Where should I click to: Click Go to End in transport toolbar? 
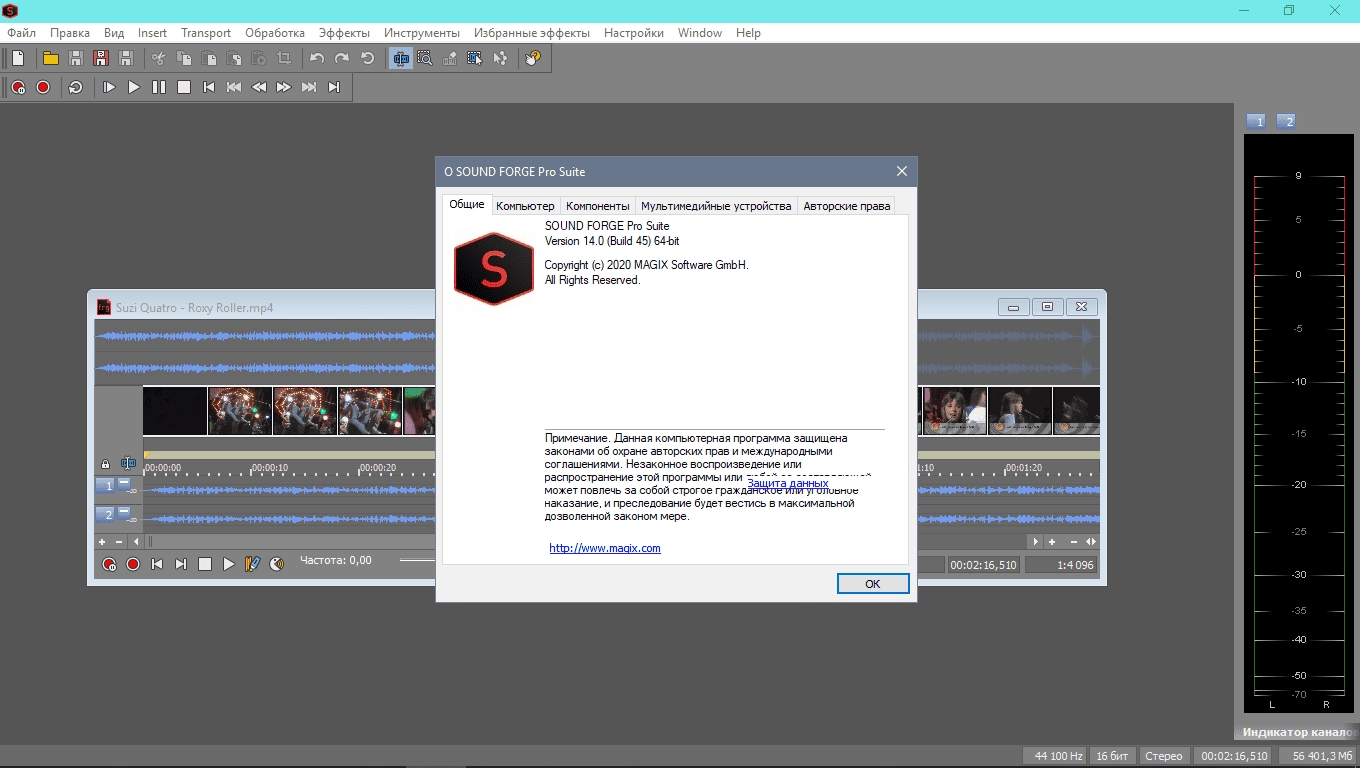[334, 87]
